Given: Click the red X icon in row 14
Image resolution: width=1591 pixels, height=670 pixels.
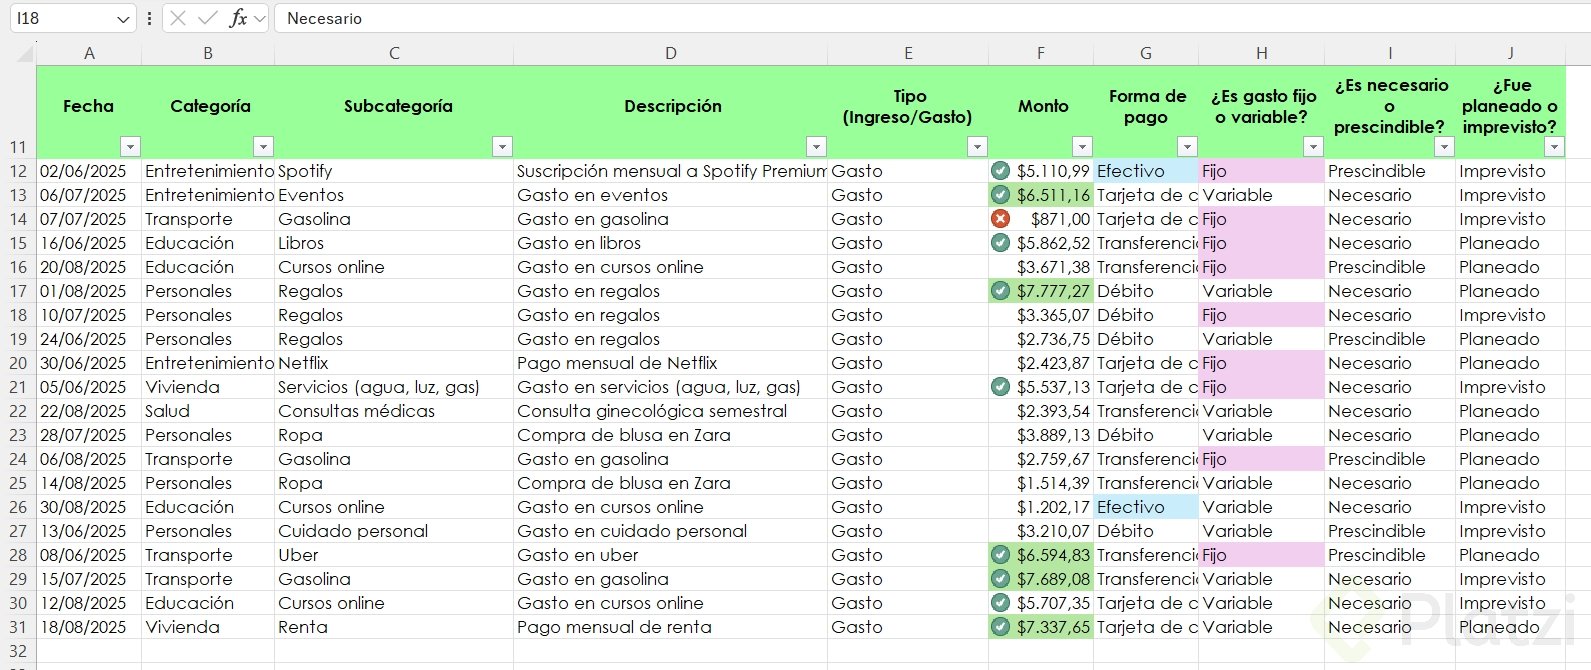Looking at the screenshot, I should tap(1000, 218).
